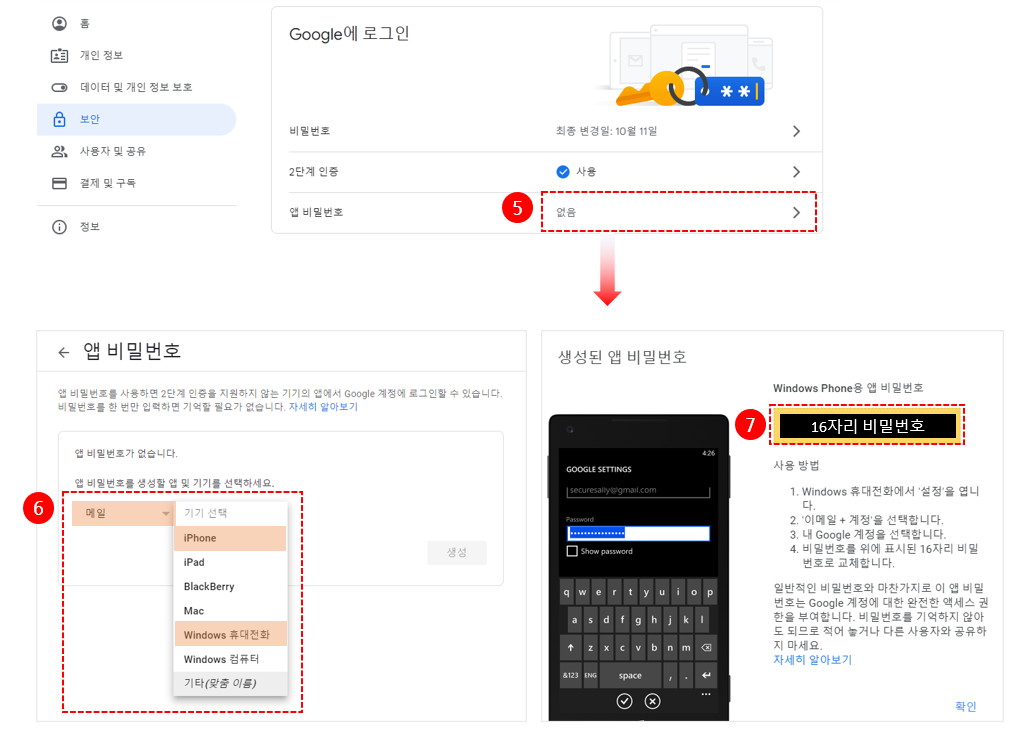Open the 정보 info icon
Viewport: 1024px width, 734px height.
(59, 227)
